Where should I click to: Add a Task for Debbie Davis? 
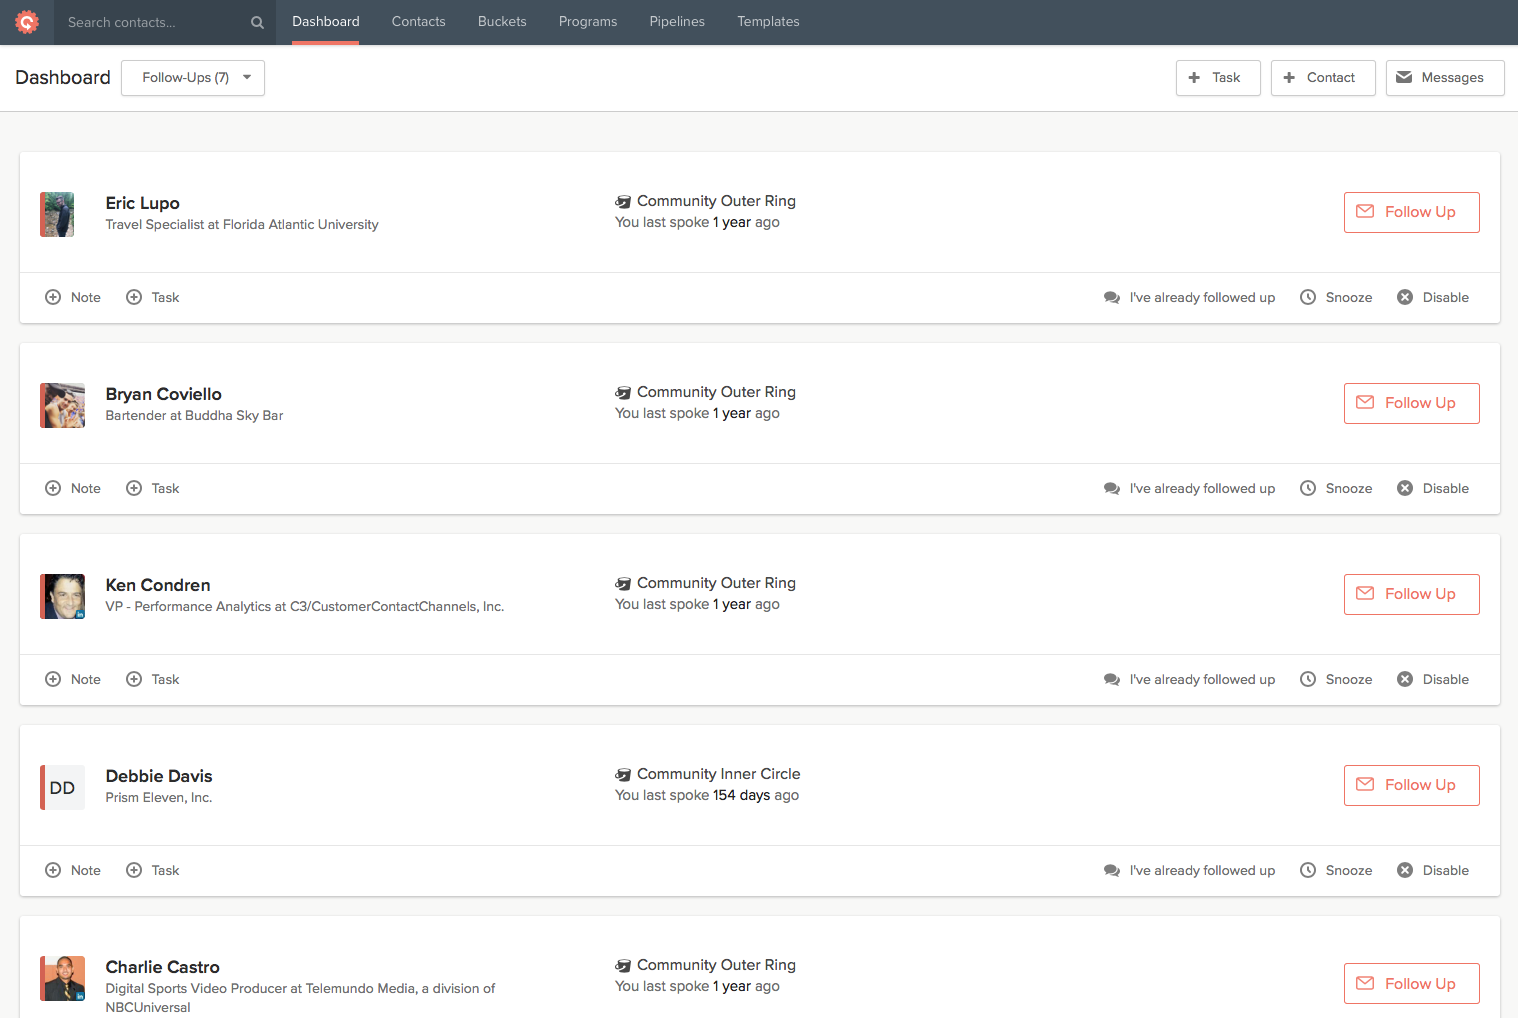coord(153,870)
